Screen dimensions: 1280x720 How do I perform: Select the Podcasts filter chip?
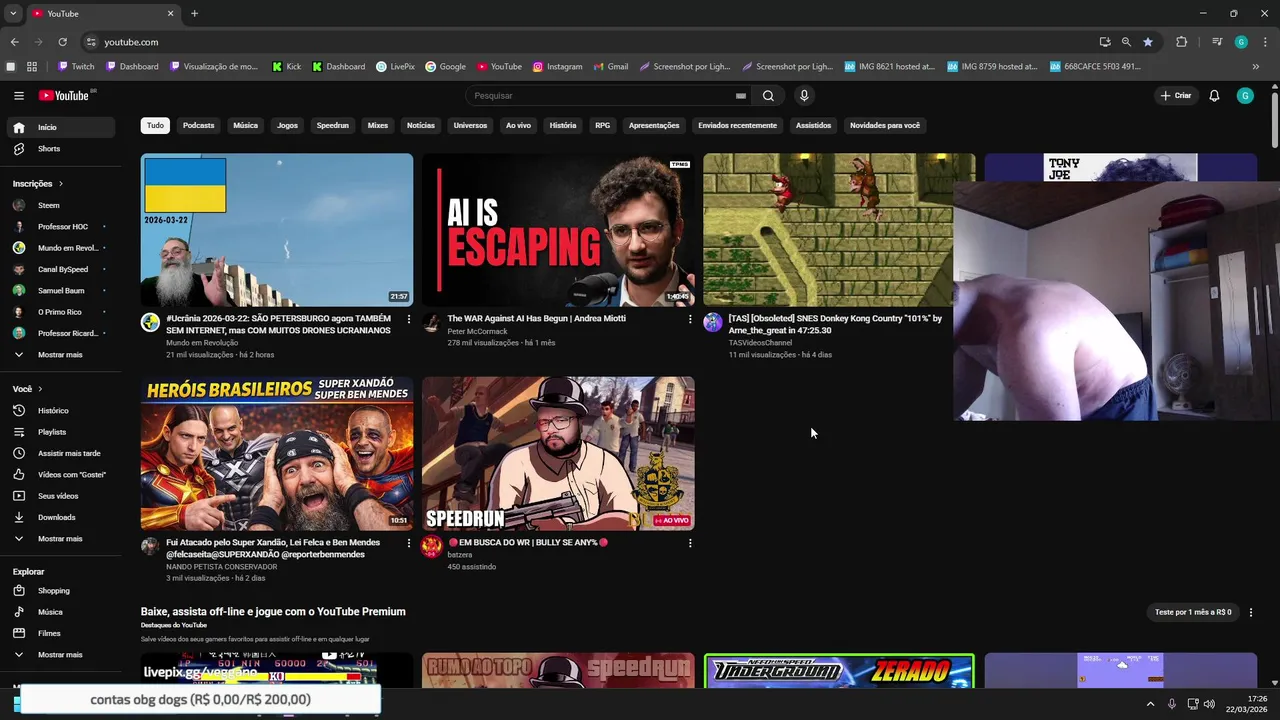(198, 126)
